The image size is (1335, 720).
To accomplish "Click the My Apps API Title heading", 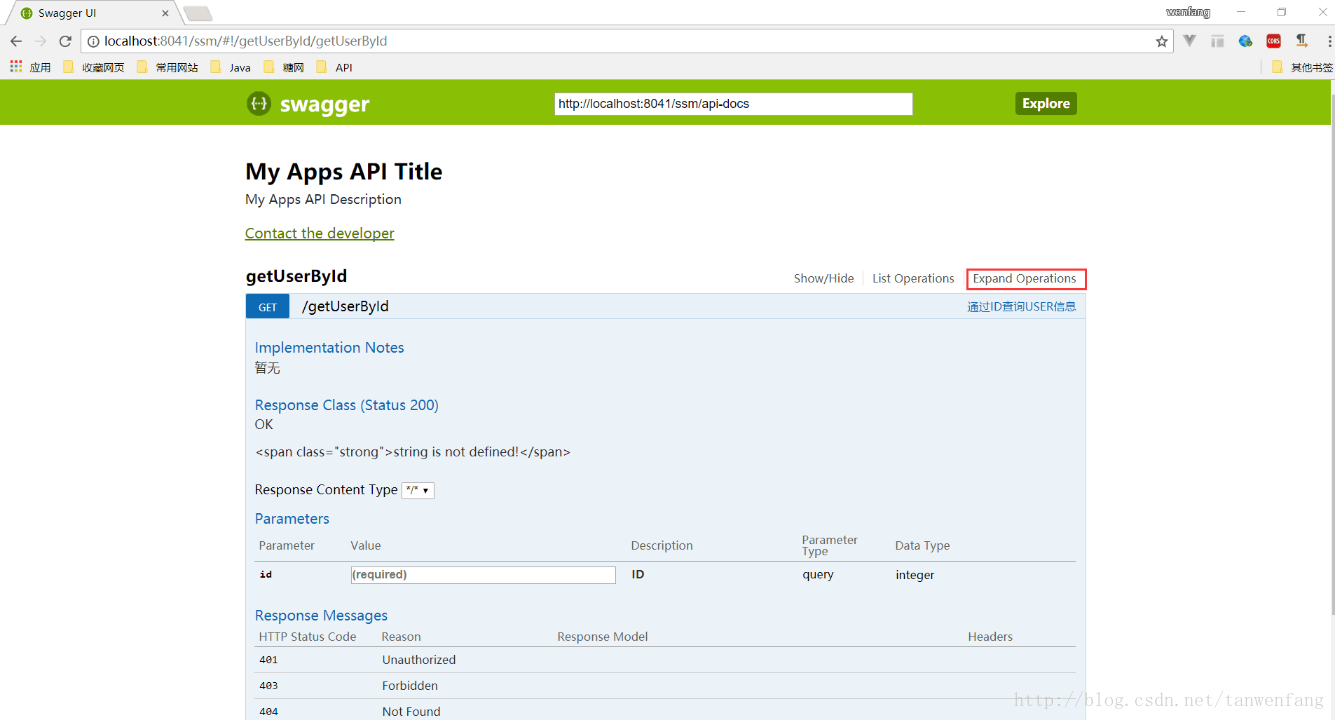I will coord(344,171).
